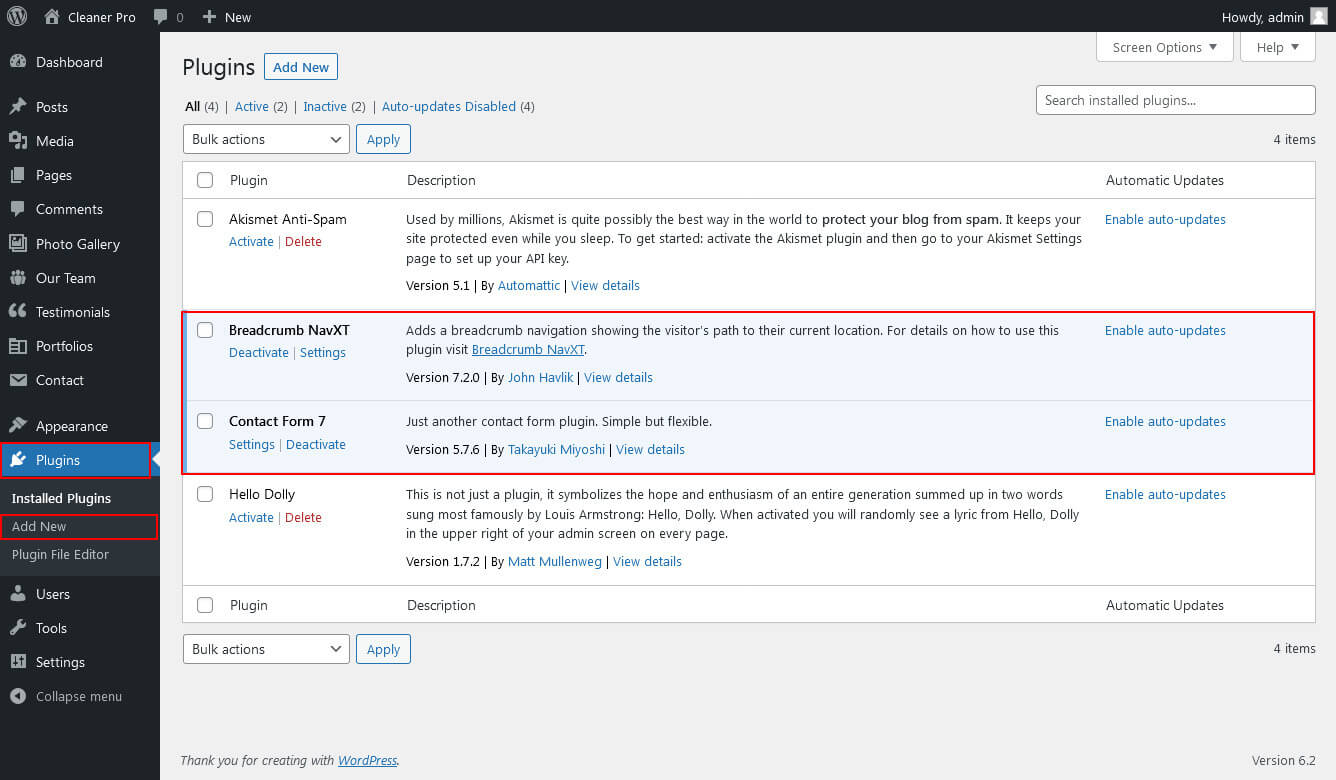This screenshot has width=1336, height=780.
Task: Click the Our Team group icon
Action: click(x=18, y=278)
